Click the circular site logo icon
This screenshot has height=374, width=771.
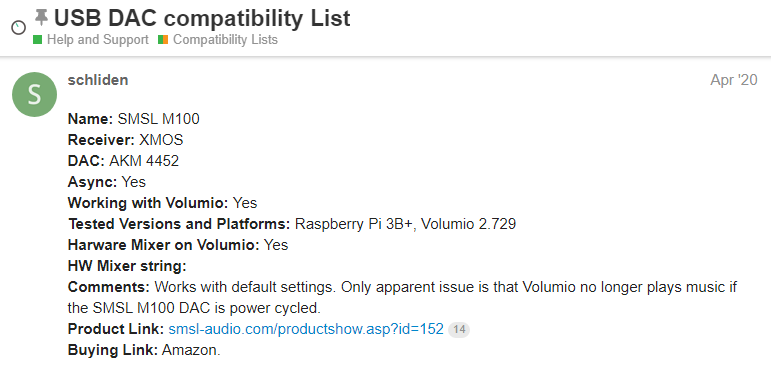pyautogui.click(x=19, y=28)
